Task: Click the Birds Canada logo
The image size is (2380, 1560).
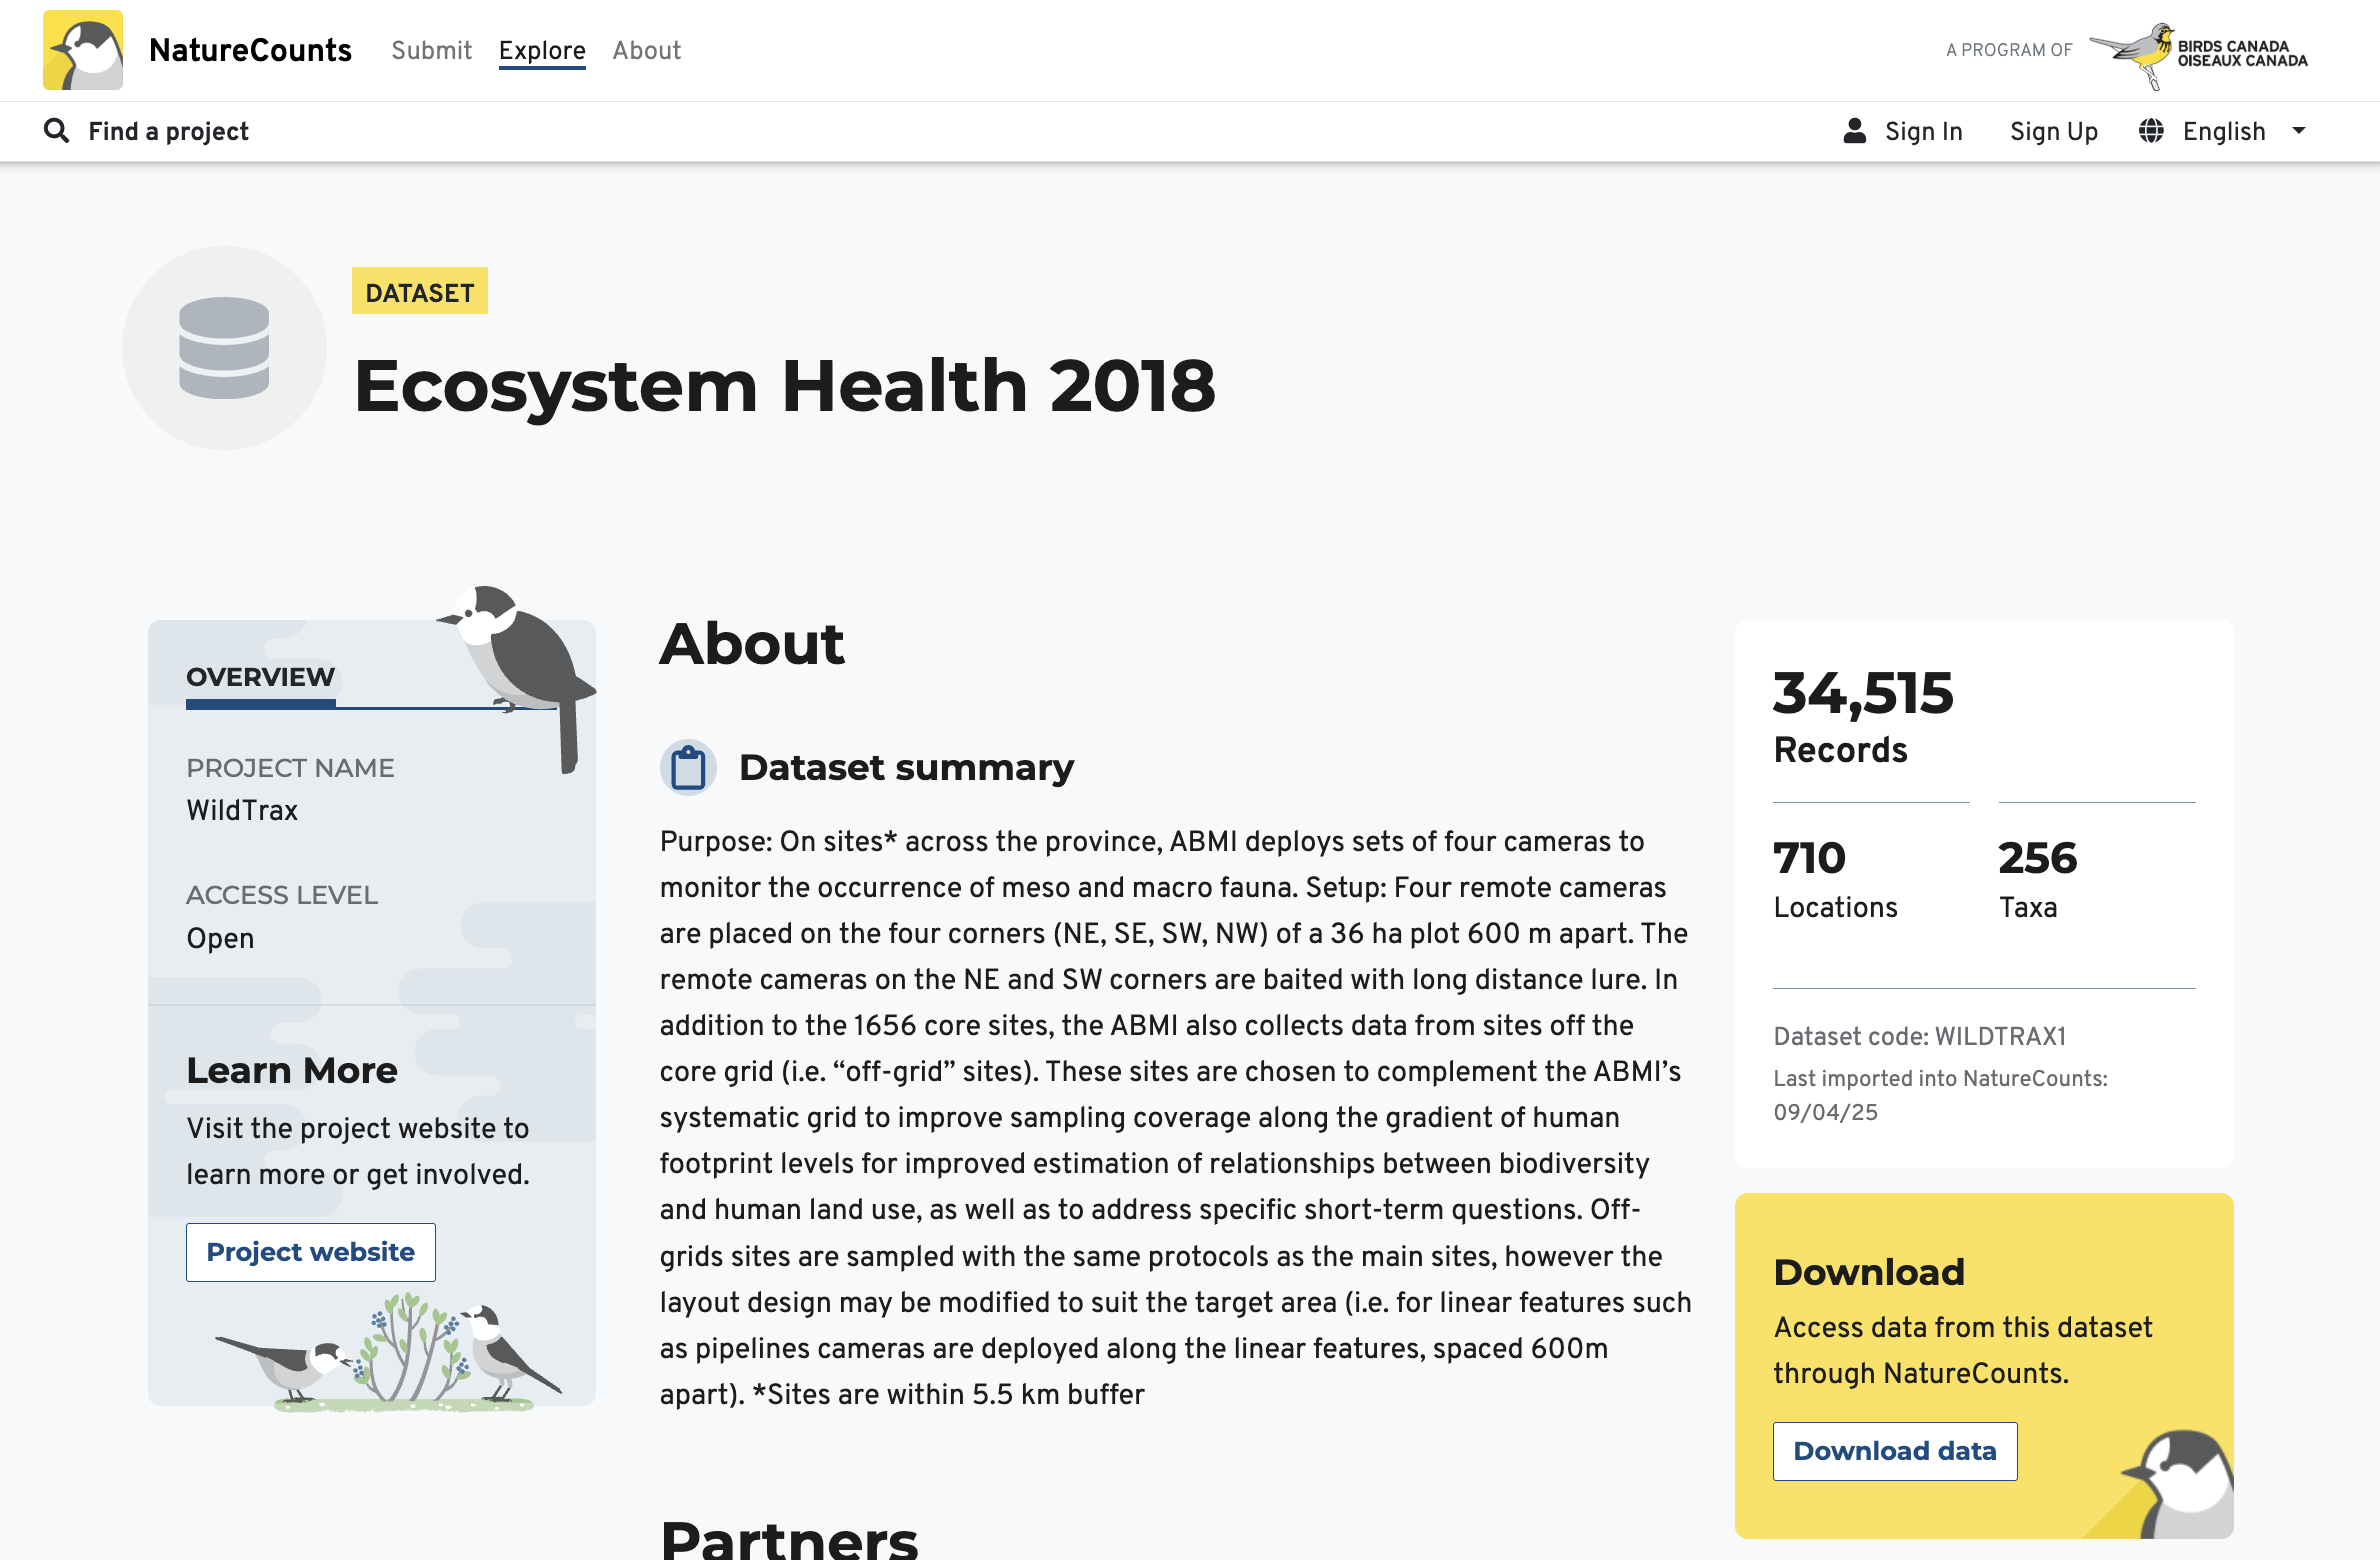Action: tap(2198, 54)
